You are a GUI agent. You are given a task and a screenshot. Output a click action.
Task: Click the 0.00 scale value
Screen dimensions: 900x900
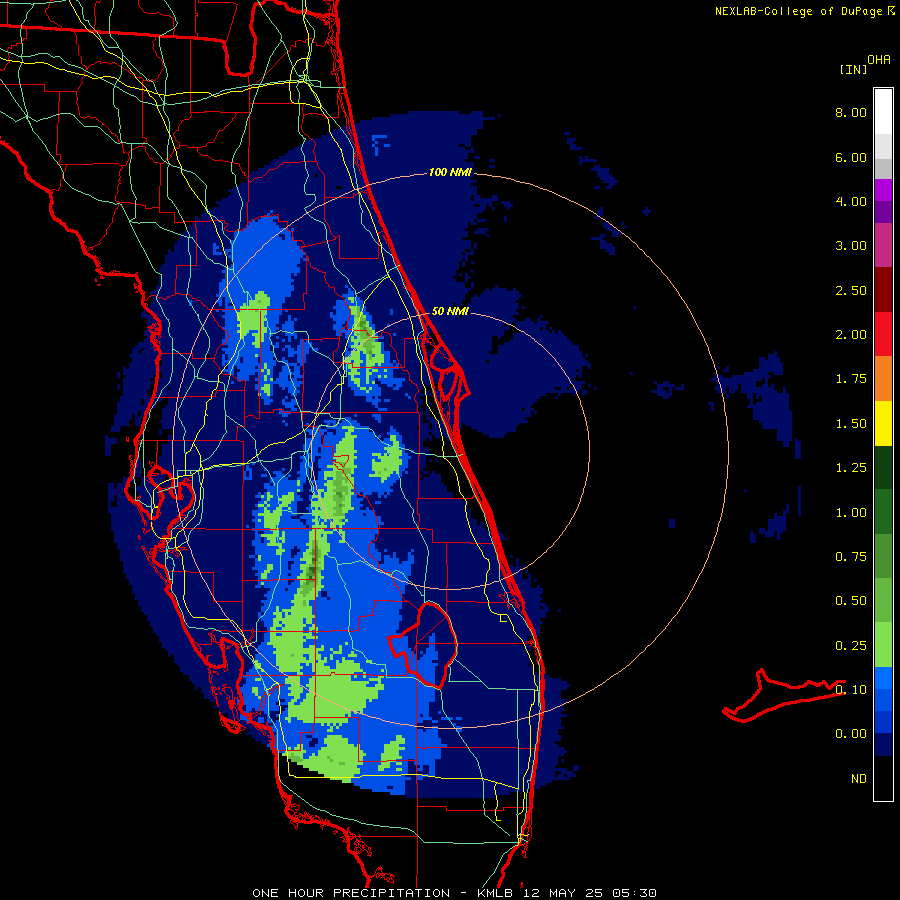851,734
